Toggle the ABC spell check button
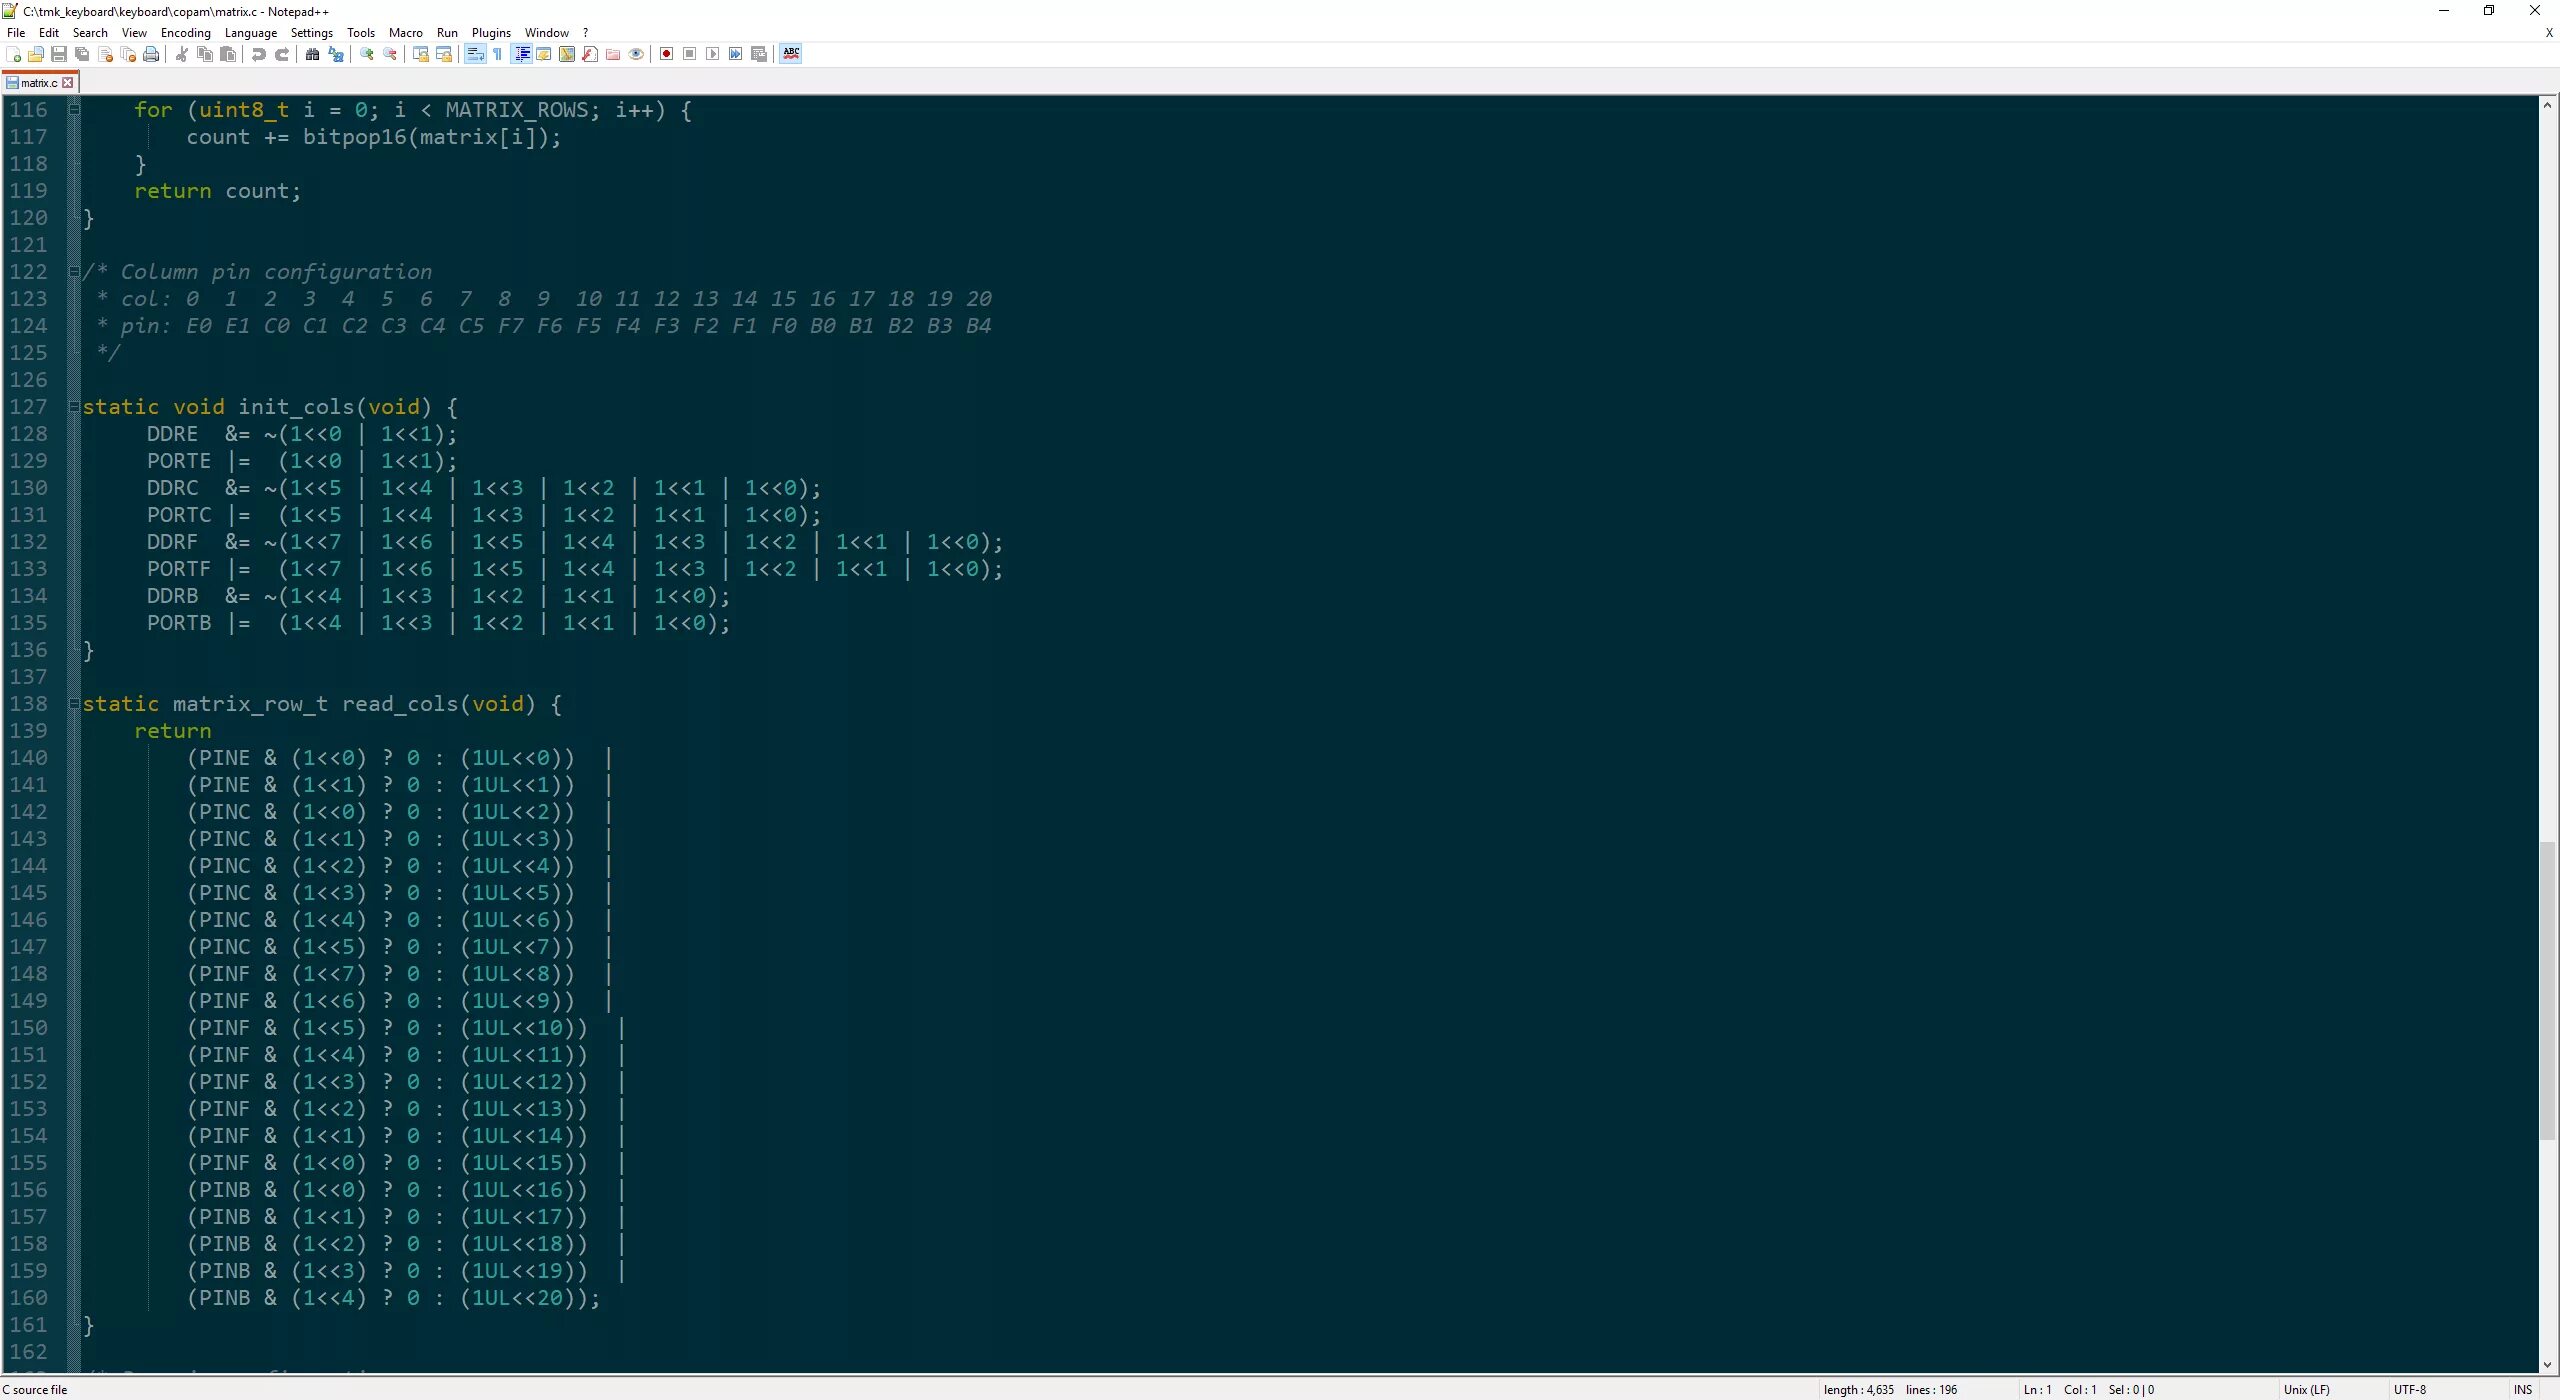 pos(791,54)
